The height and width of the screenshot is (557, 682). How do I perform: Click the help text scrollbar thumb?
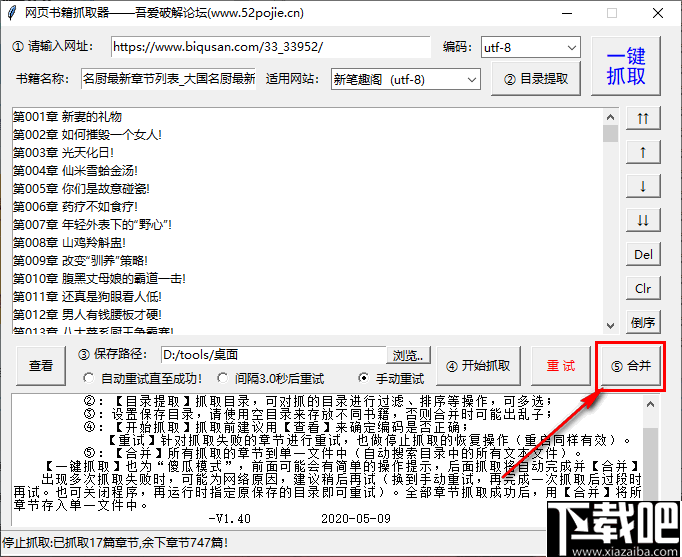click(650, 464)
